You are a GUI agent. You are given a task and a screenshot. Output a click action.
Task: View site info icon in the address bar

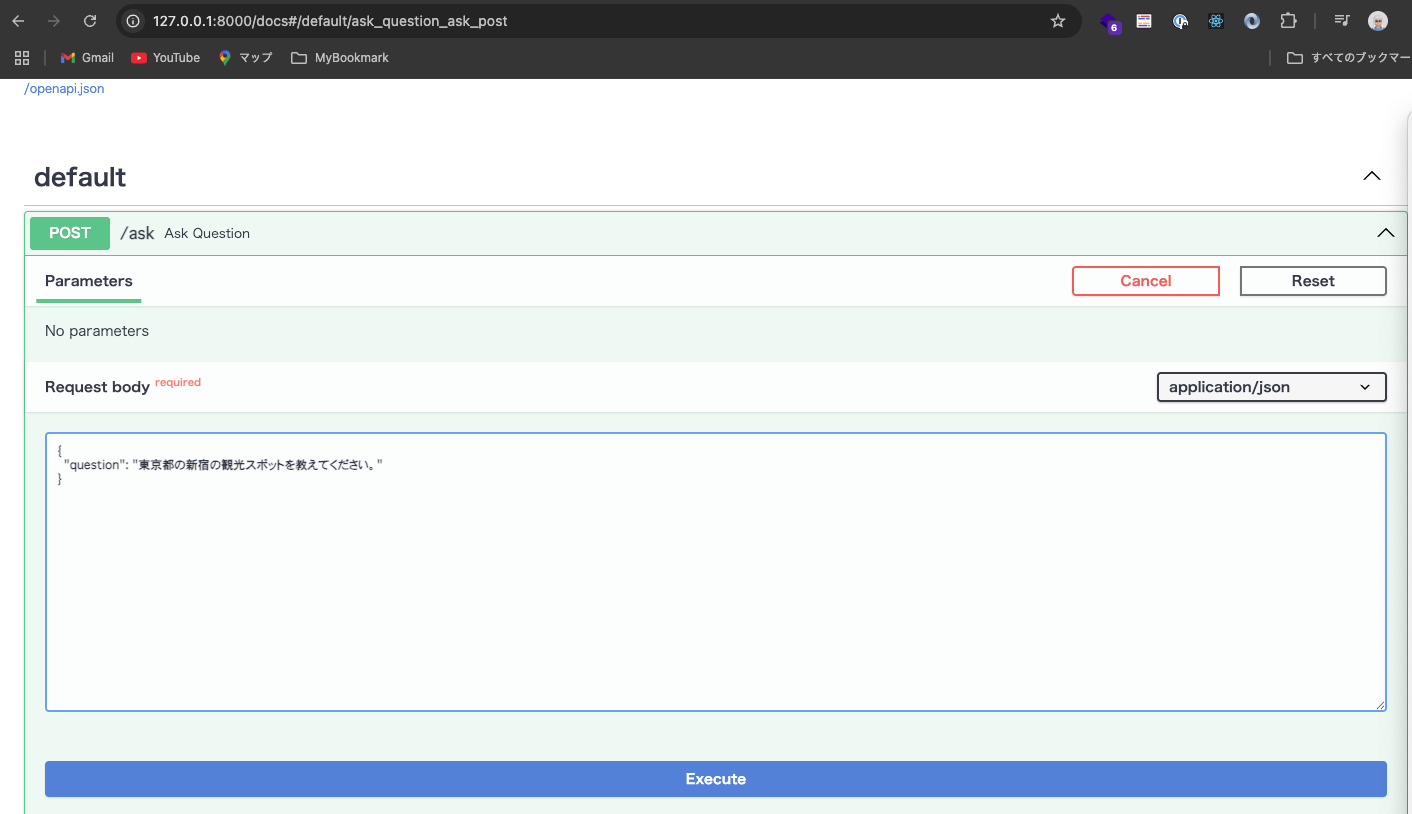click(133, 21)
